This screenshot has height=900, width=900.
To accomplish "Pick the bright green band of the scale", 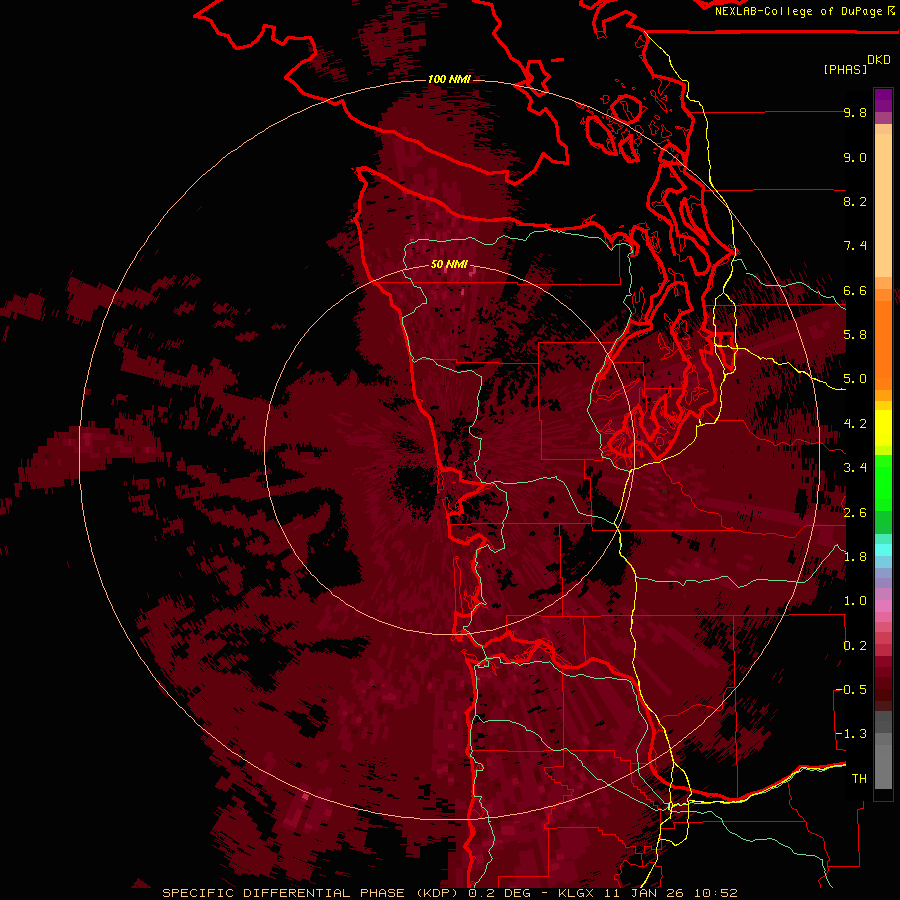I will (x=883, y=482).
